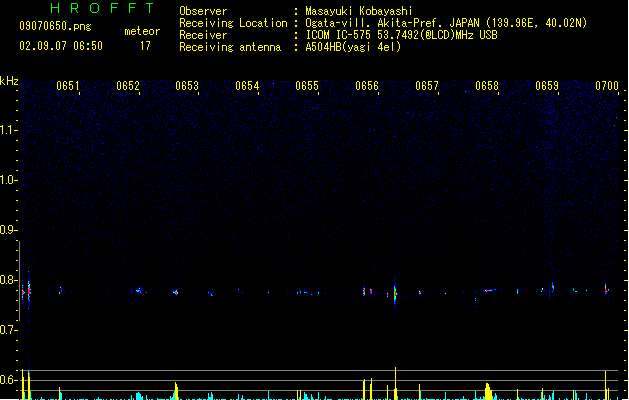The image size is (629, 400).
Task: Click the 0.6 kHz axis label
Action: click(8, 380)
